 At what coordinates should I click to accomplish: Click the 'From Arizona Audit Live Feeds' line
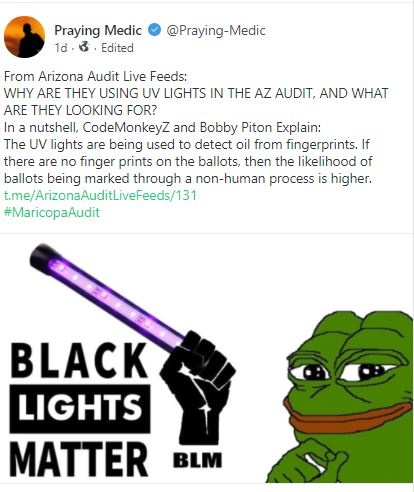pos(95,76)
